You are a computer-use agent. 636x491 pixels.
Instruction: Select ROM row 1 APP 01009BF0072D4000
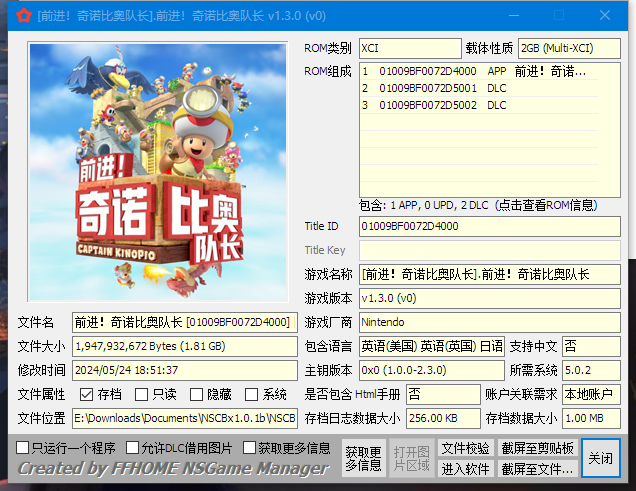coord(479,71)
